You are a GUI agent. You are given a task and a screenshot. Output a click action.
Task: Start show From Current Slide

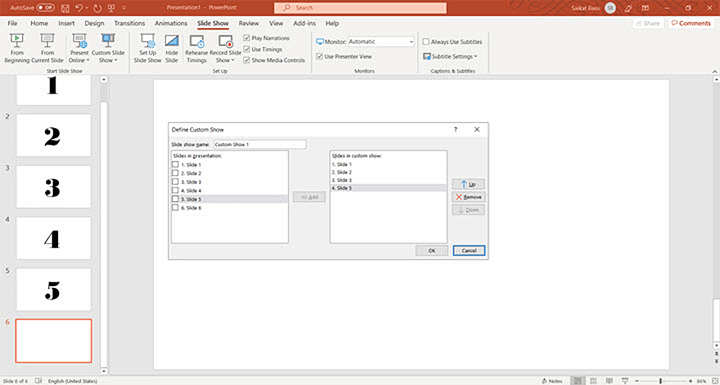tap(47, 49)
